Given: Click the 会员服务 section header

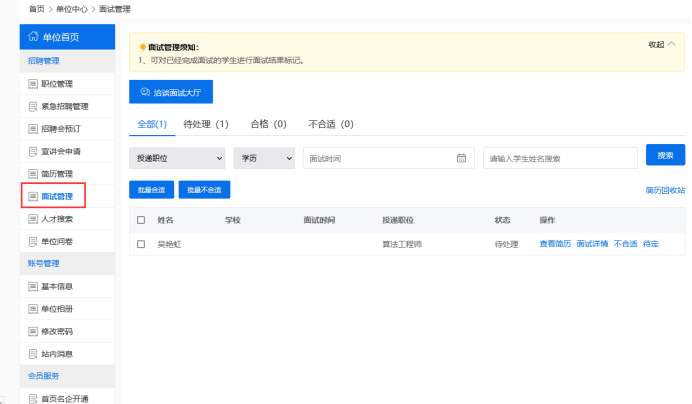Looking at the screenshot, I should tap(67, 376).
